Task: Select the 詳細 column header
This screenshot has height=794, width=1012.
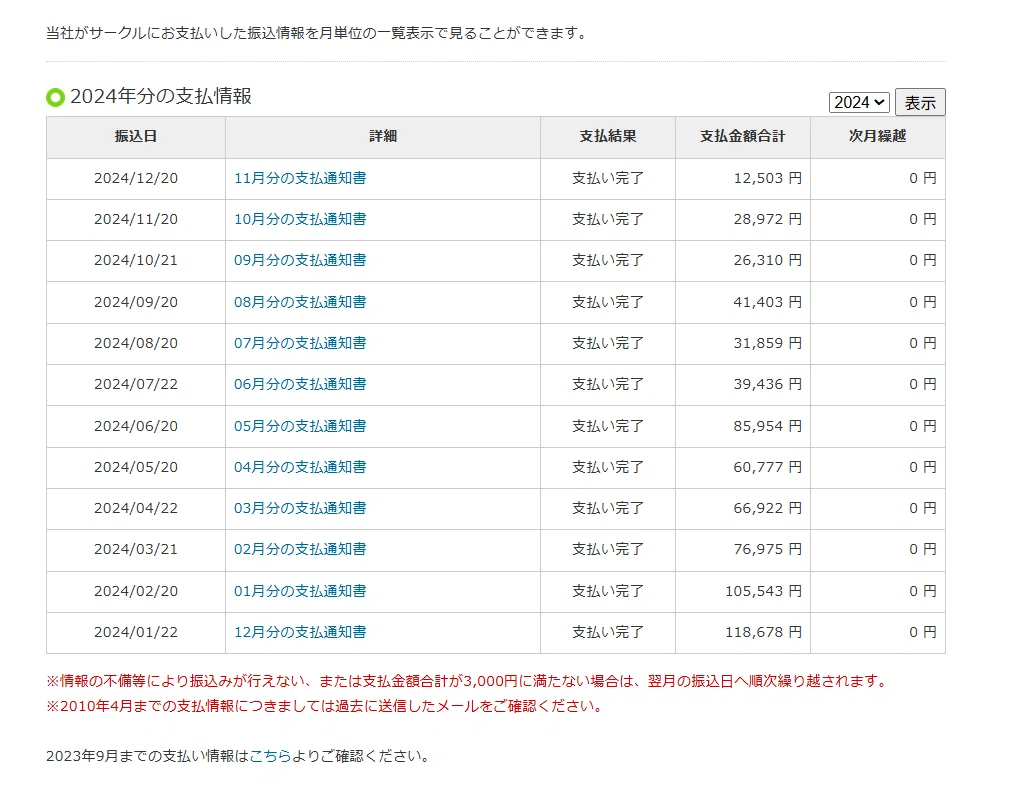Action: click(x=383, y=136)
